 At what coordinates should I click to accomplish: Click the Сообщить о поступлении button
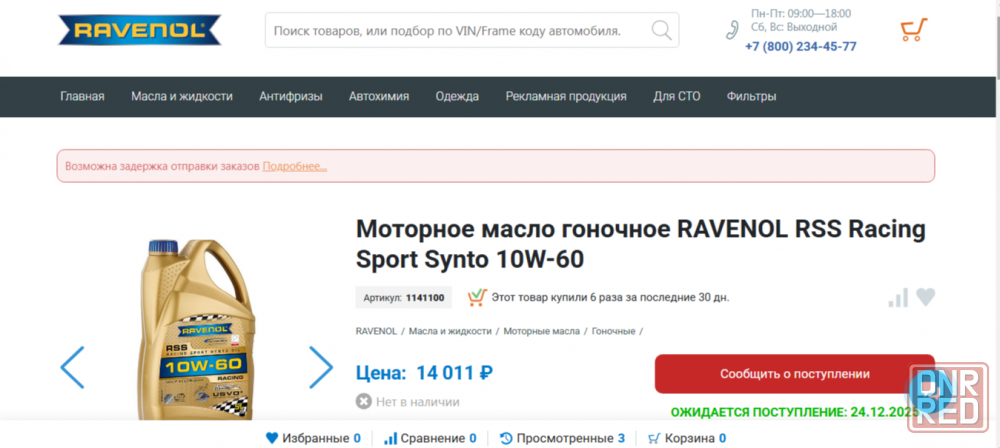coord(794,374)
